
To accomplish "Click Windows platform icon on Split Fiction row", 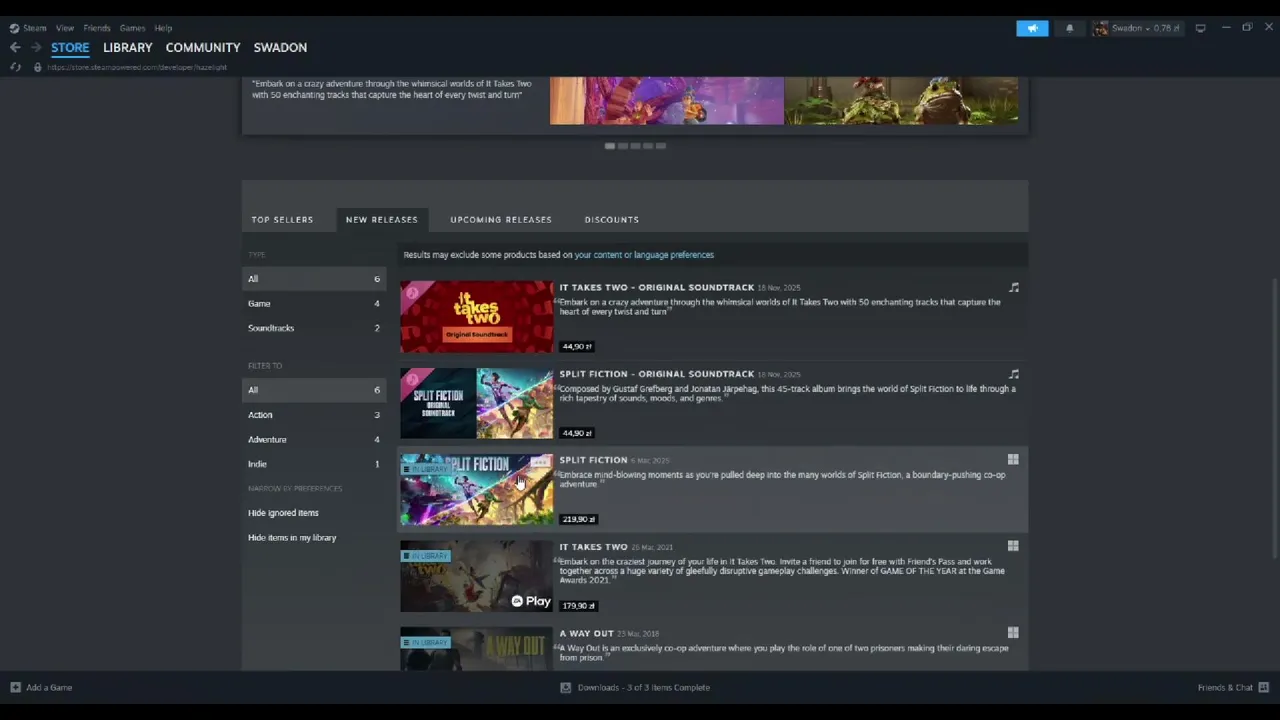I will [1013, 460].
